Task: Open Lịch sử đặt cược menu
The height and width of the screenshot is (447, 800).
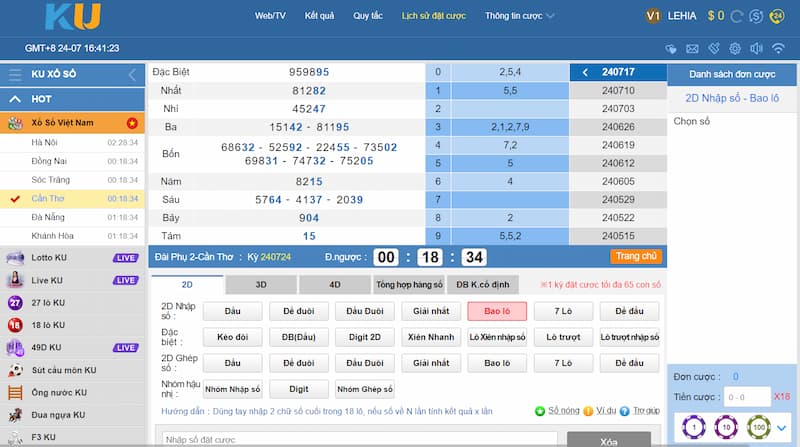Action: tap(434, 16)
